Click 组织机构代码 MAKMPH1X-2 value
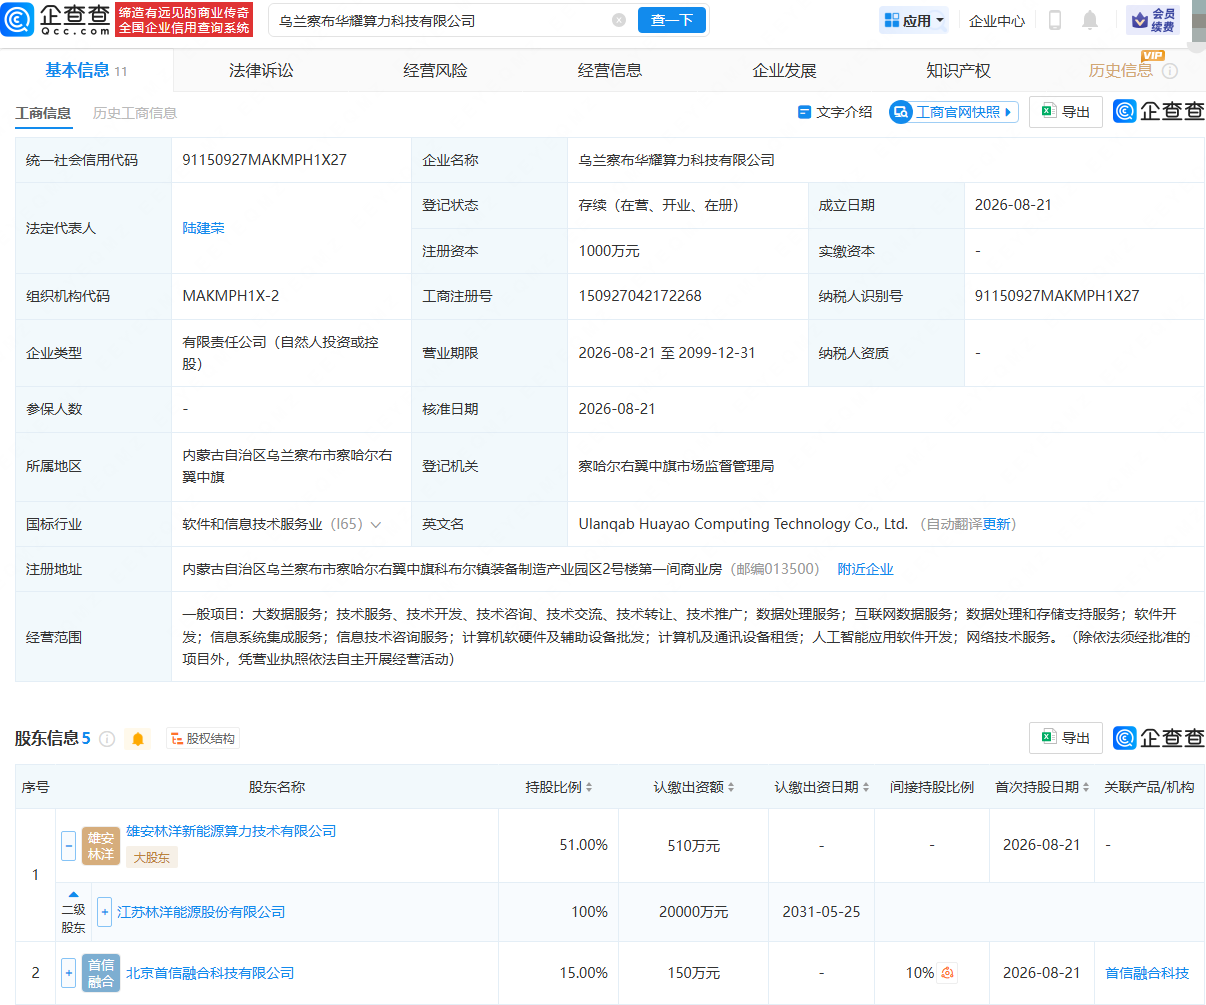Viewport: 1206px width, 1005px height. 231,296
